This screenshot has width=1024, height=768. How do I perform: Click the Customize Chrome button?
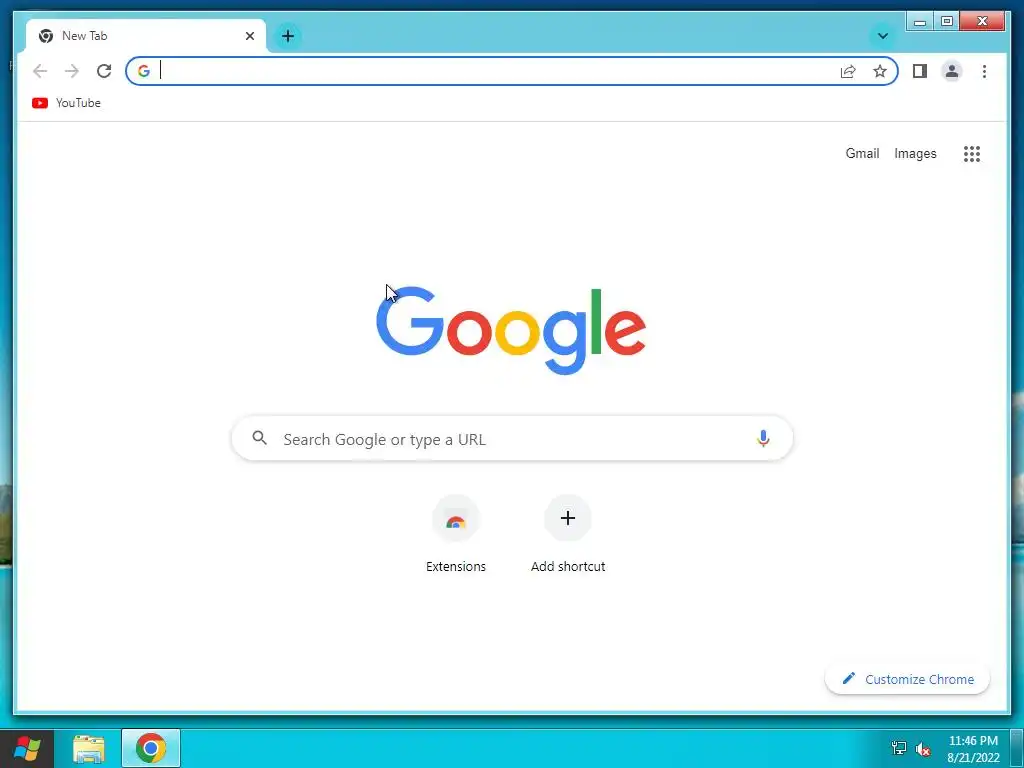point(907,679)
